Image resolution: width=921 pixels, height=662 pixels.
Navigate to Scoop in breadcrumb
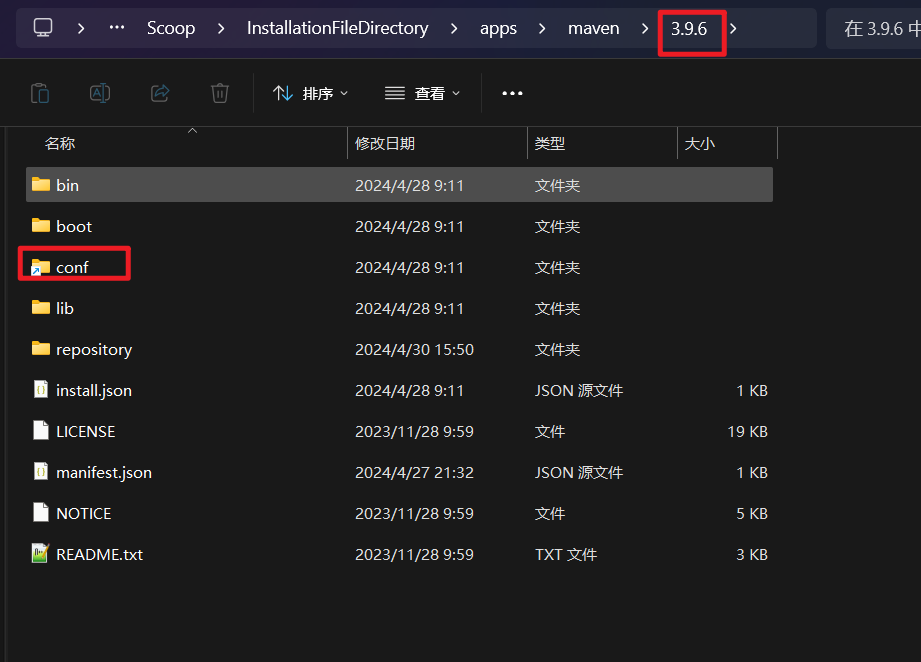pyautogui.click(x=171, y=28)
